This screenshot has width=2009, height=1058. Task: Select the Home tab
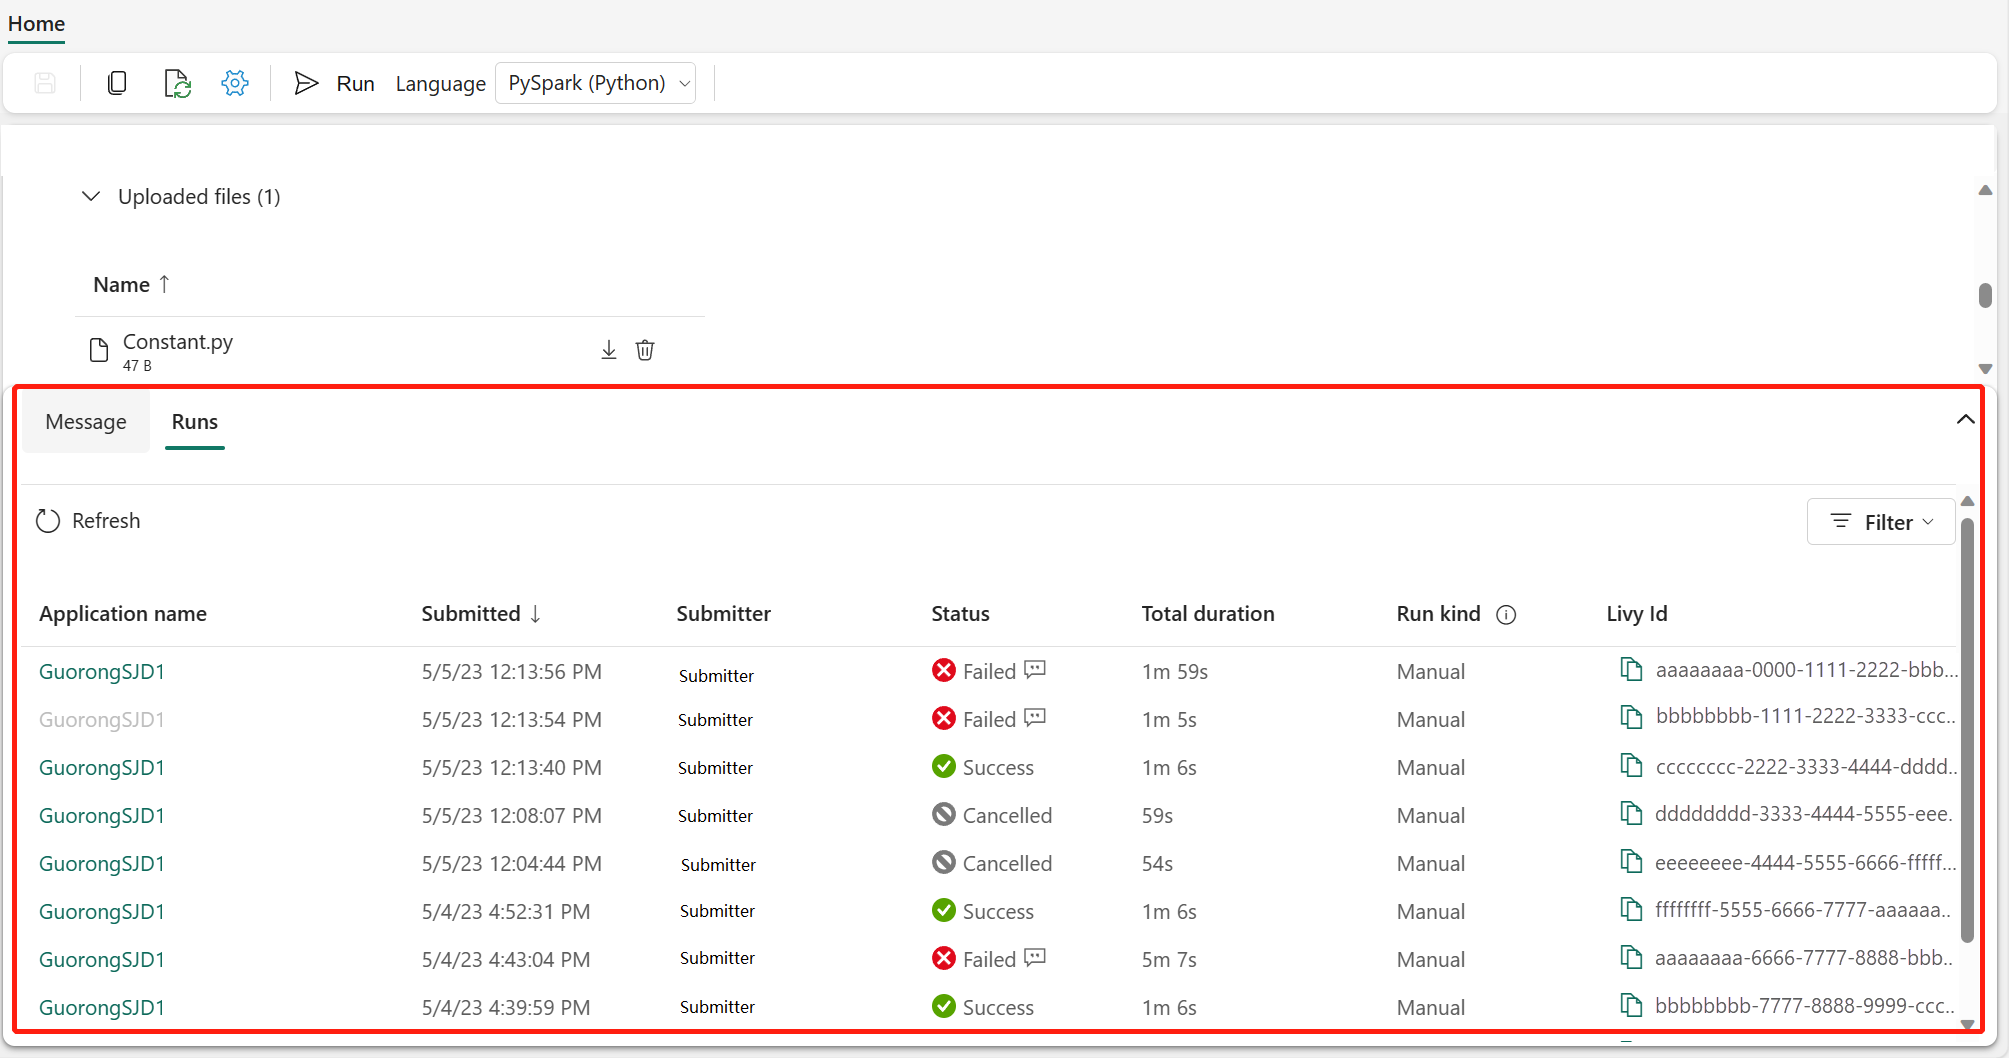(37, 24)
